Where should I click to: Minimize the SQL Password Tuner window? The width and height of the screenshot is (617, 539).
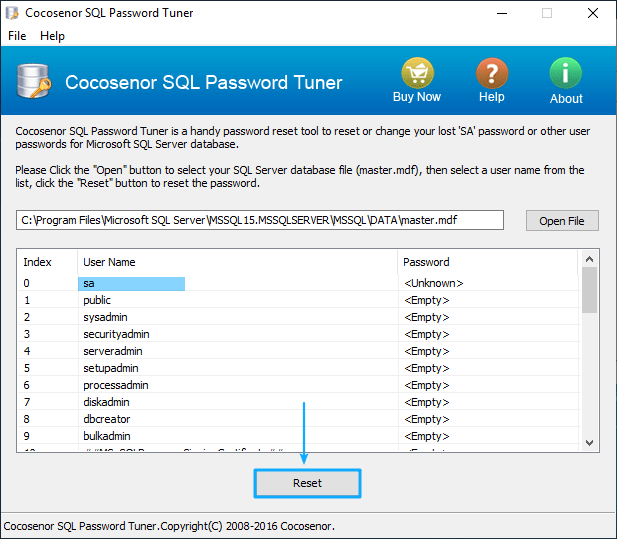pyautogui.click(x=502, y=13)
